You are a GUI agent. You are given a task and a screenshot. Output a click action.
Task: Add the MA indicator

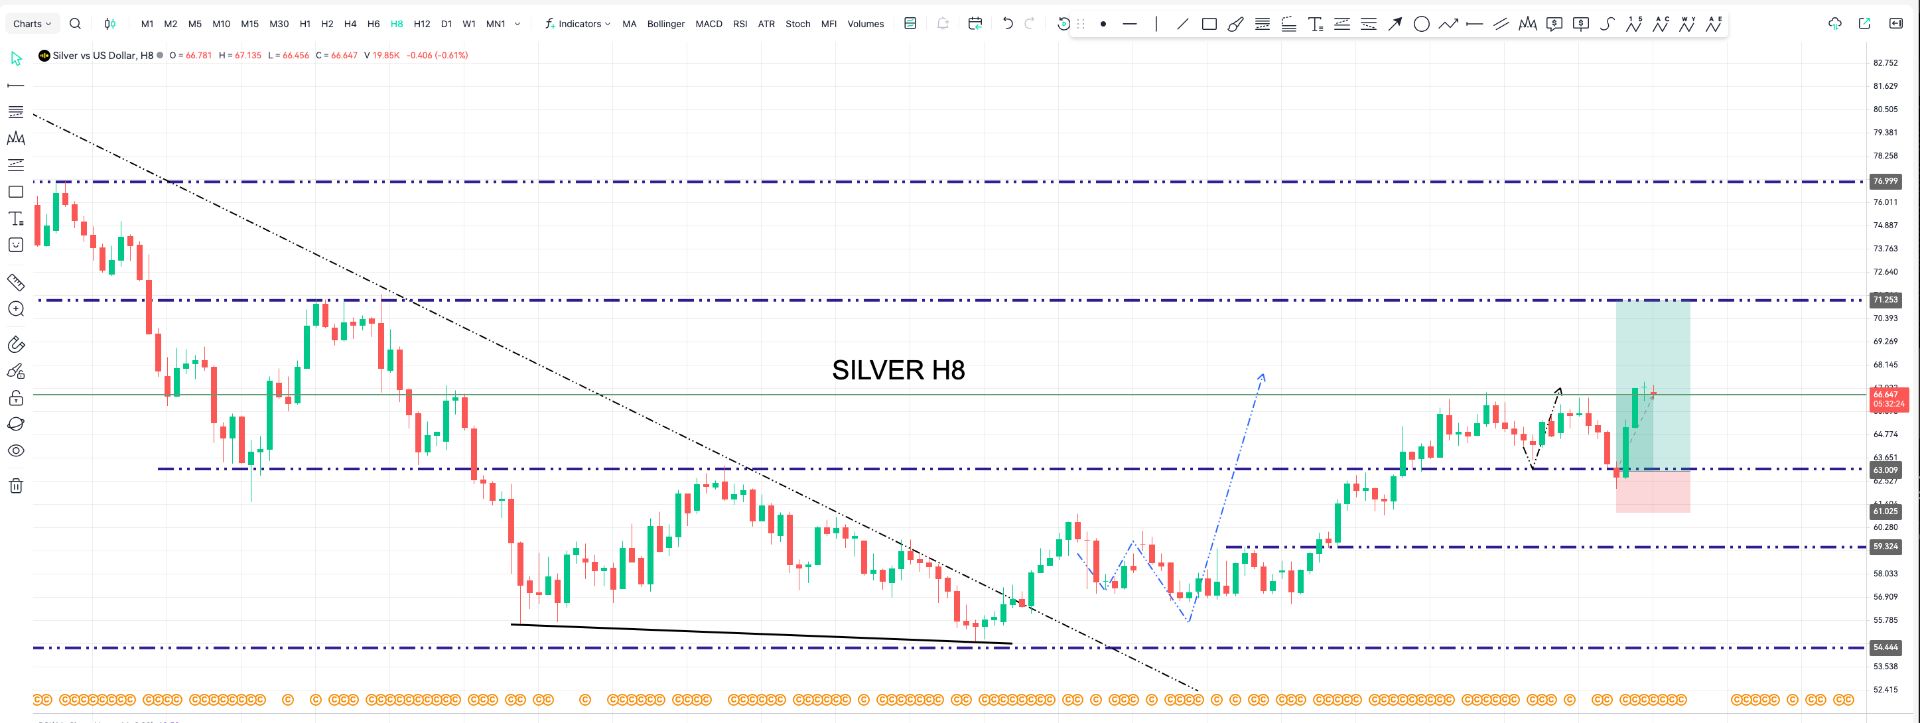(629, 24)
